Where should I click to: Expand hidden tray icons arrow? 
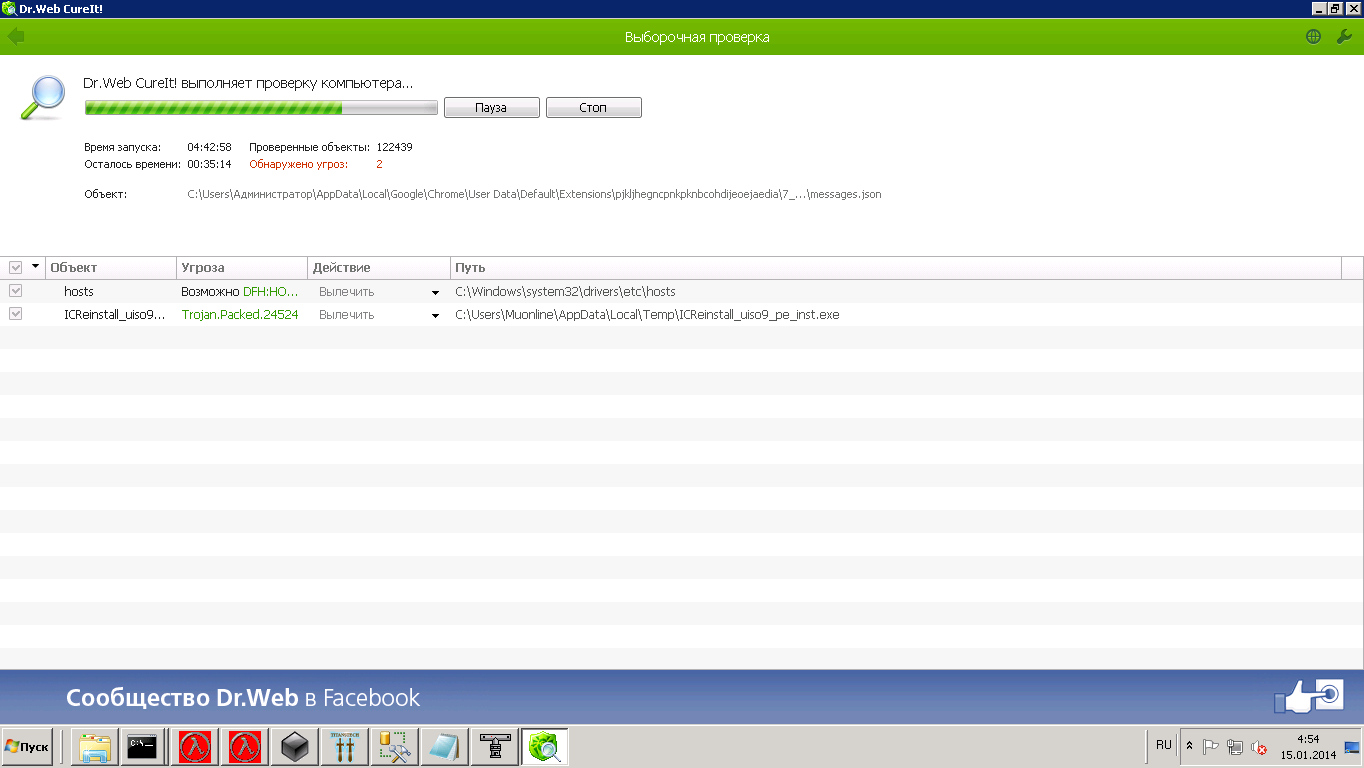(x=1189, y=746)
